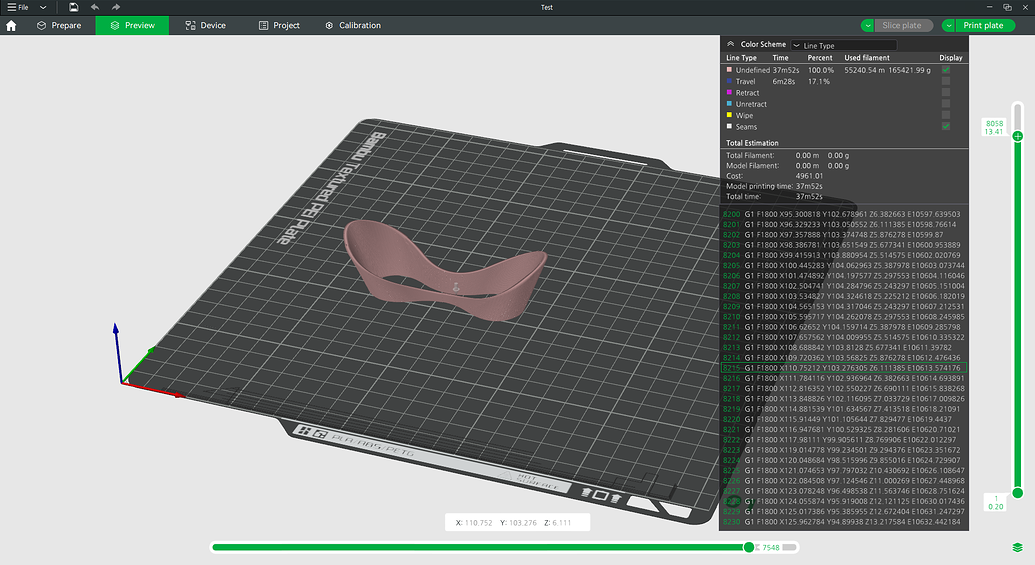The image size is (1035, 565).
Task: Click the save project icon
Action: (73, 7)
